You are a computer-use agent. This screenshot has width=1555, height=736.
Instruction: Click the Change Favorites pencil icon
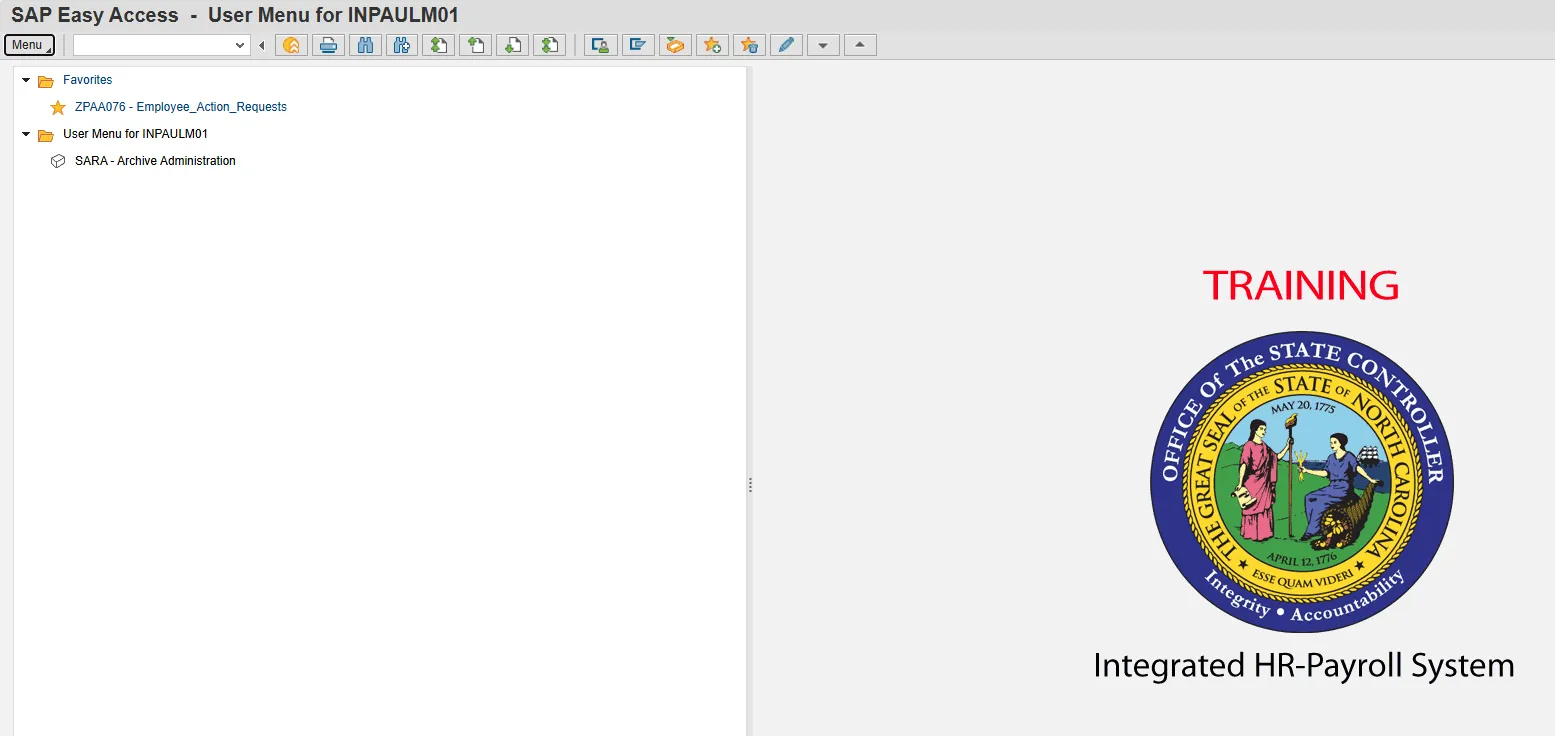[786, 45]
